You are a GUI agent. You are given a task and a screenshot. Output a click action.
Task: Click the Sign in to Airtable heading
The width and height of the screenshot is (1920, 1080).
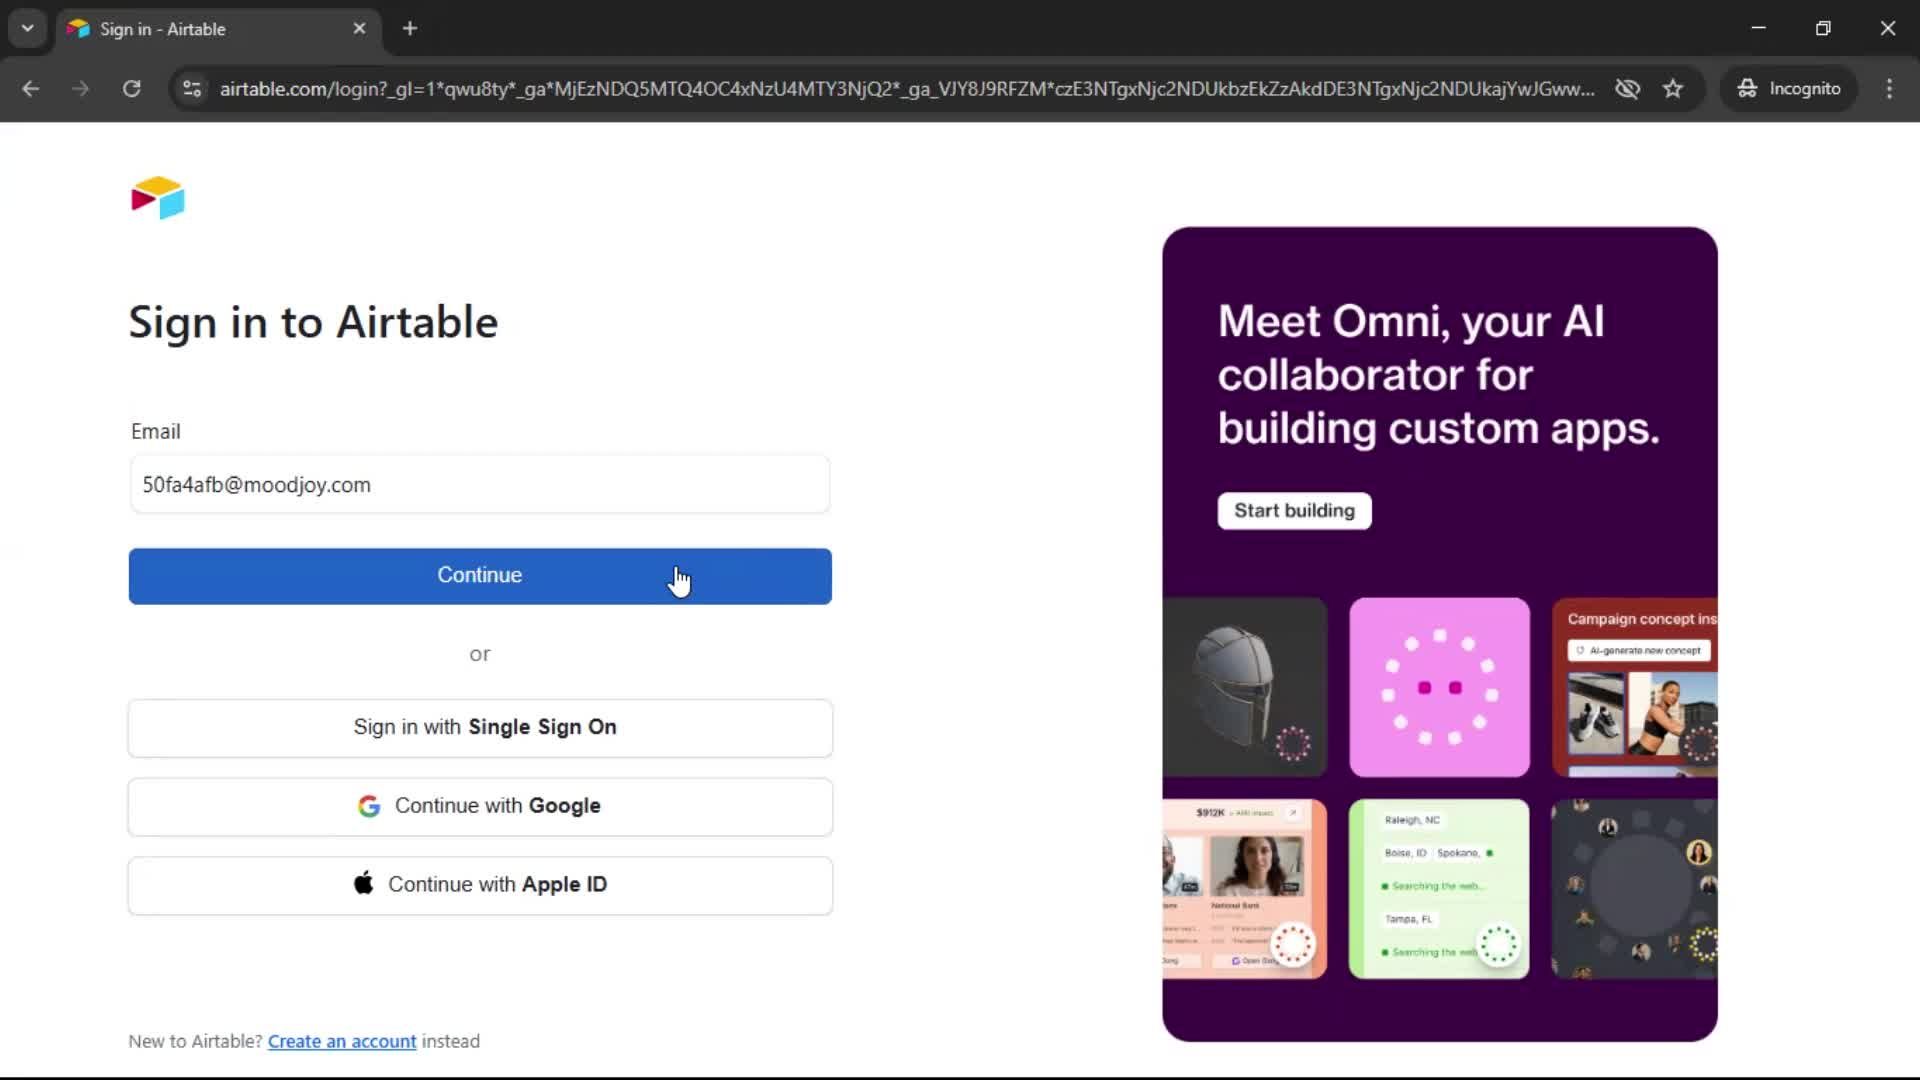(x=313, y=323)
